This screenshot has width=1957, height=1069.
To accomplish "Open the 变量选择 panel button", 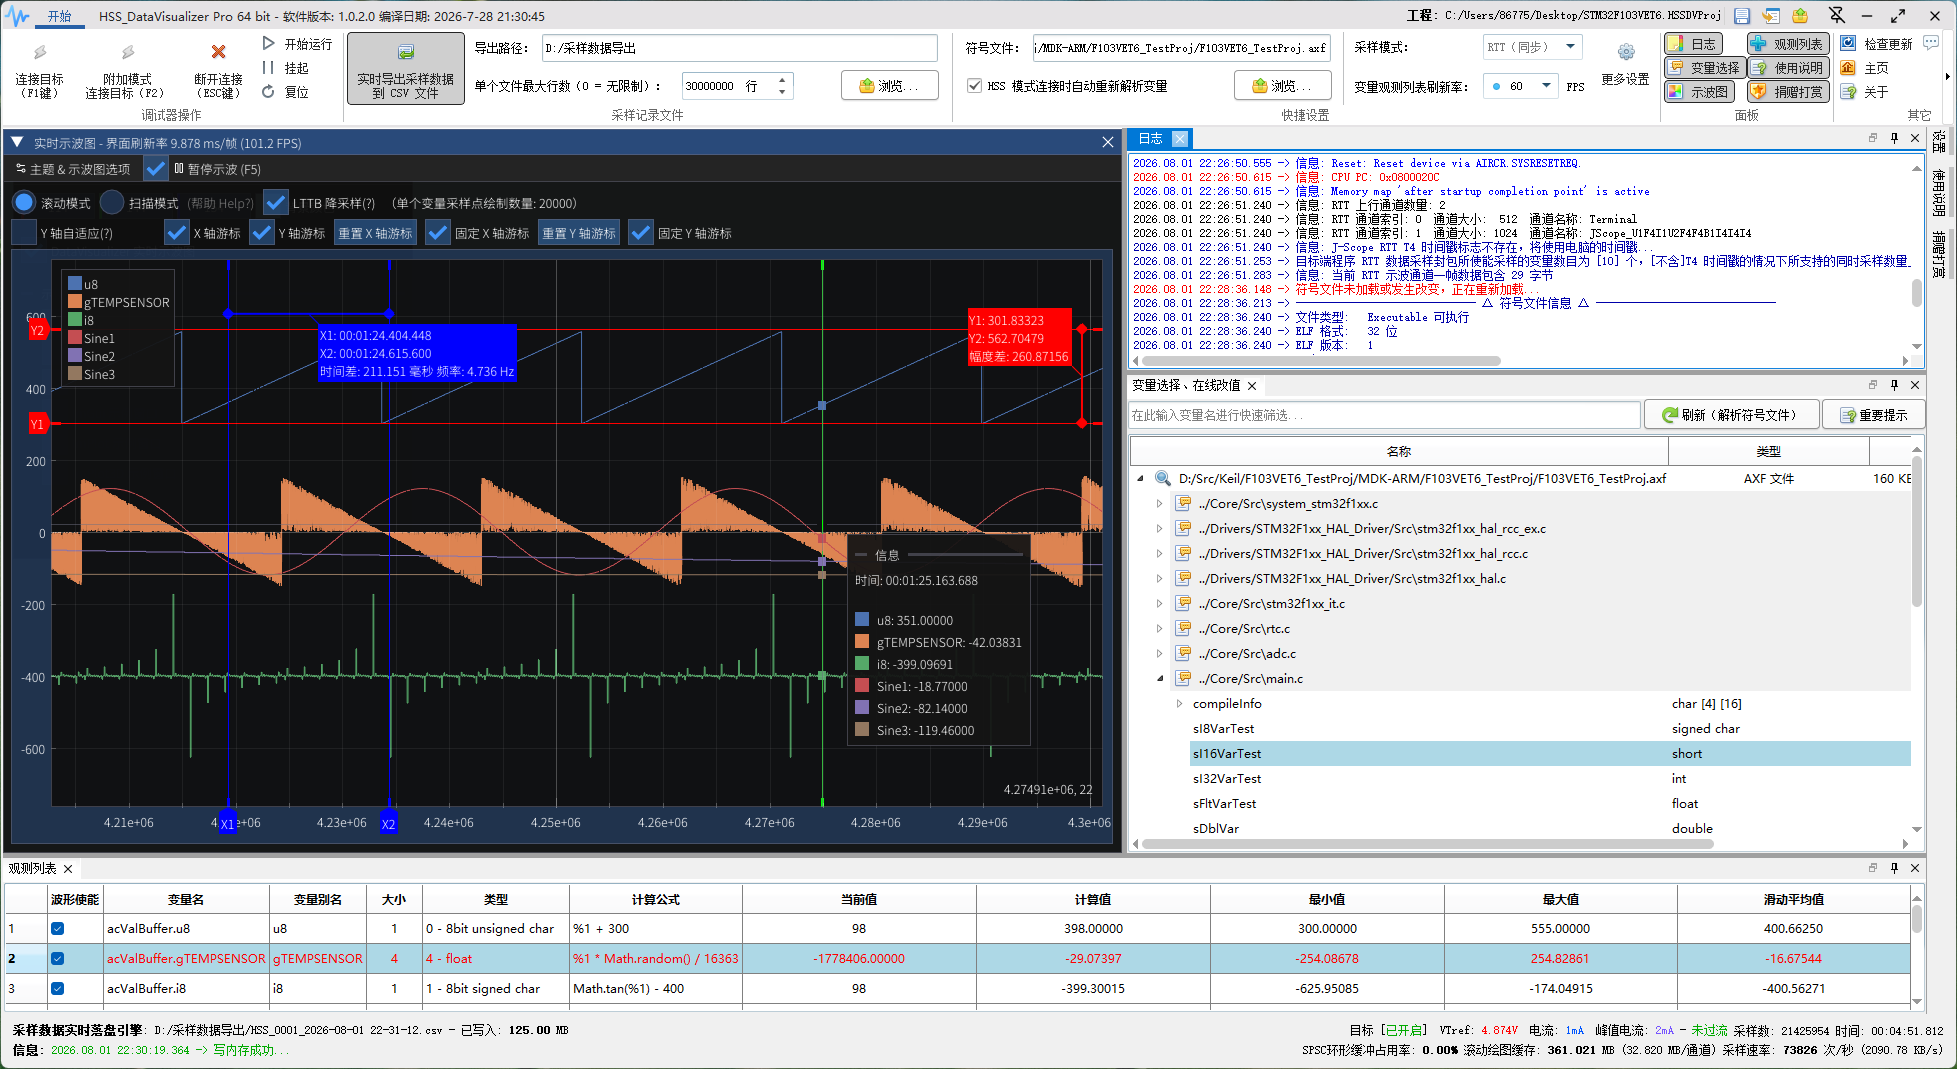I will click(x=1705, y=67).
